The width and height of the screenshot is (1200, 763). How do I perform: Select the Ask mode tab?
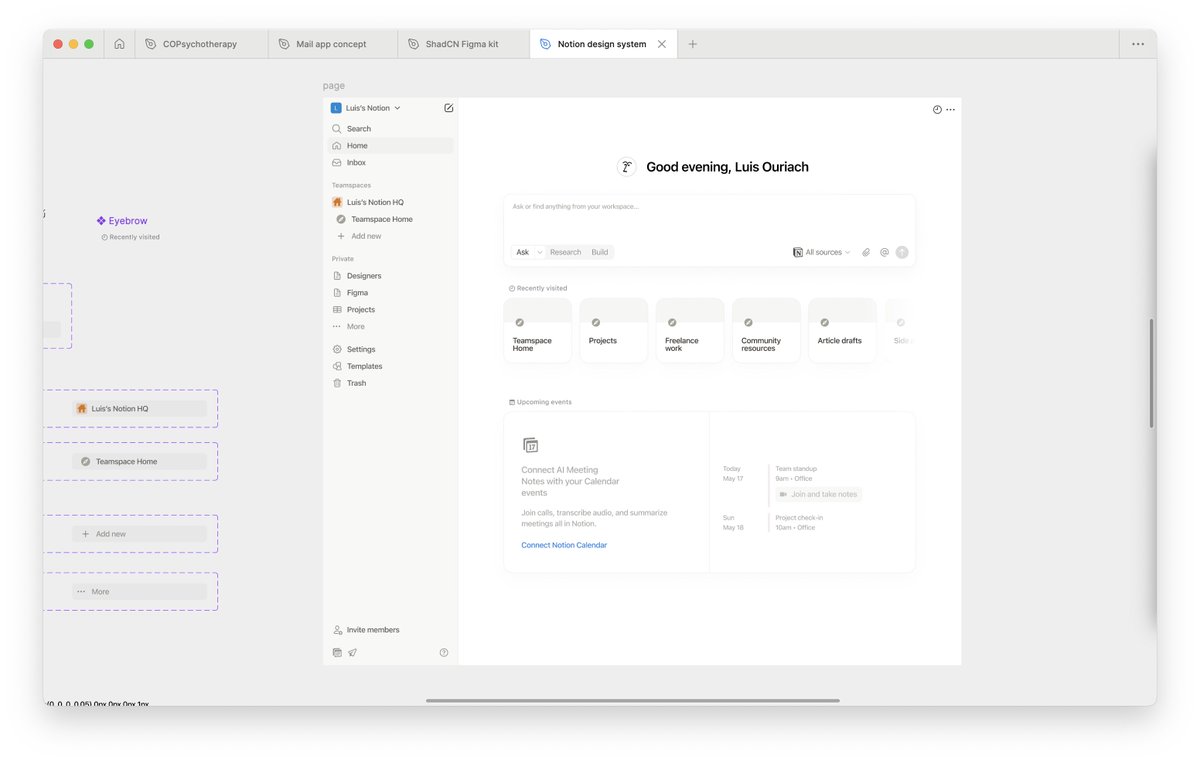tap(523, 253)
